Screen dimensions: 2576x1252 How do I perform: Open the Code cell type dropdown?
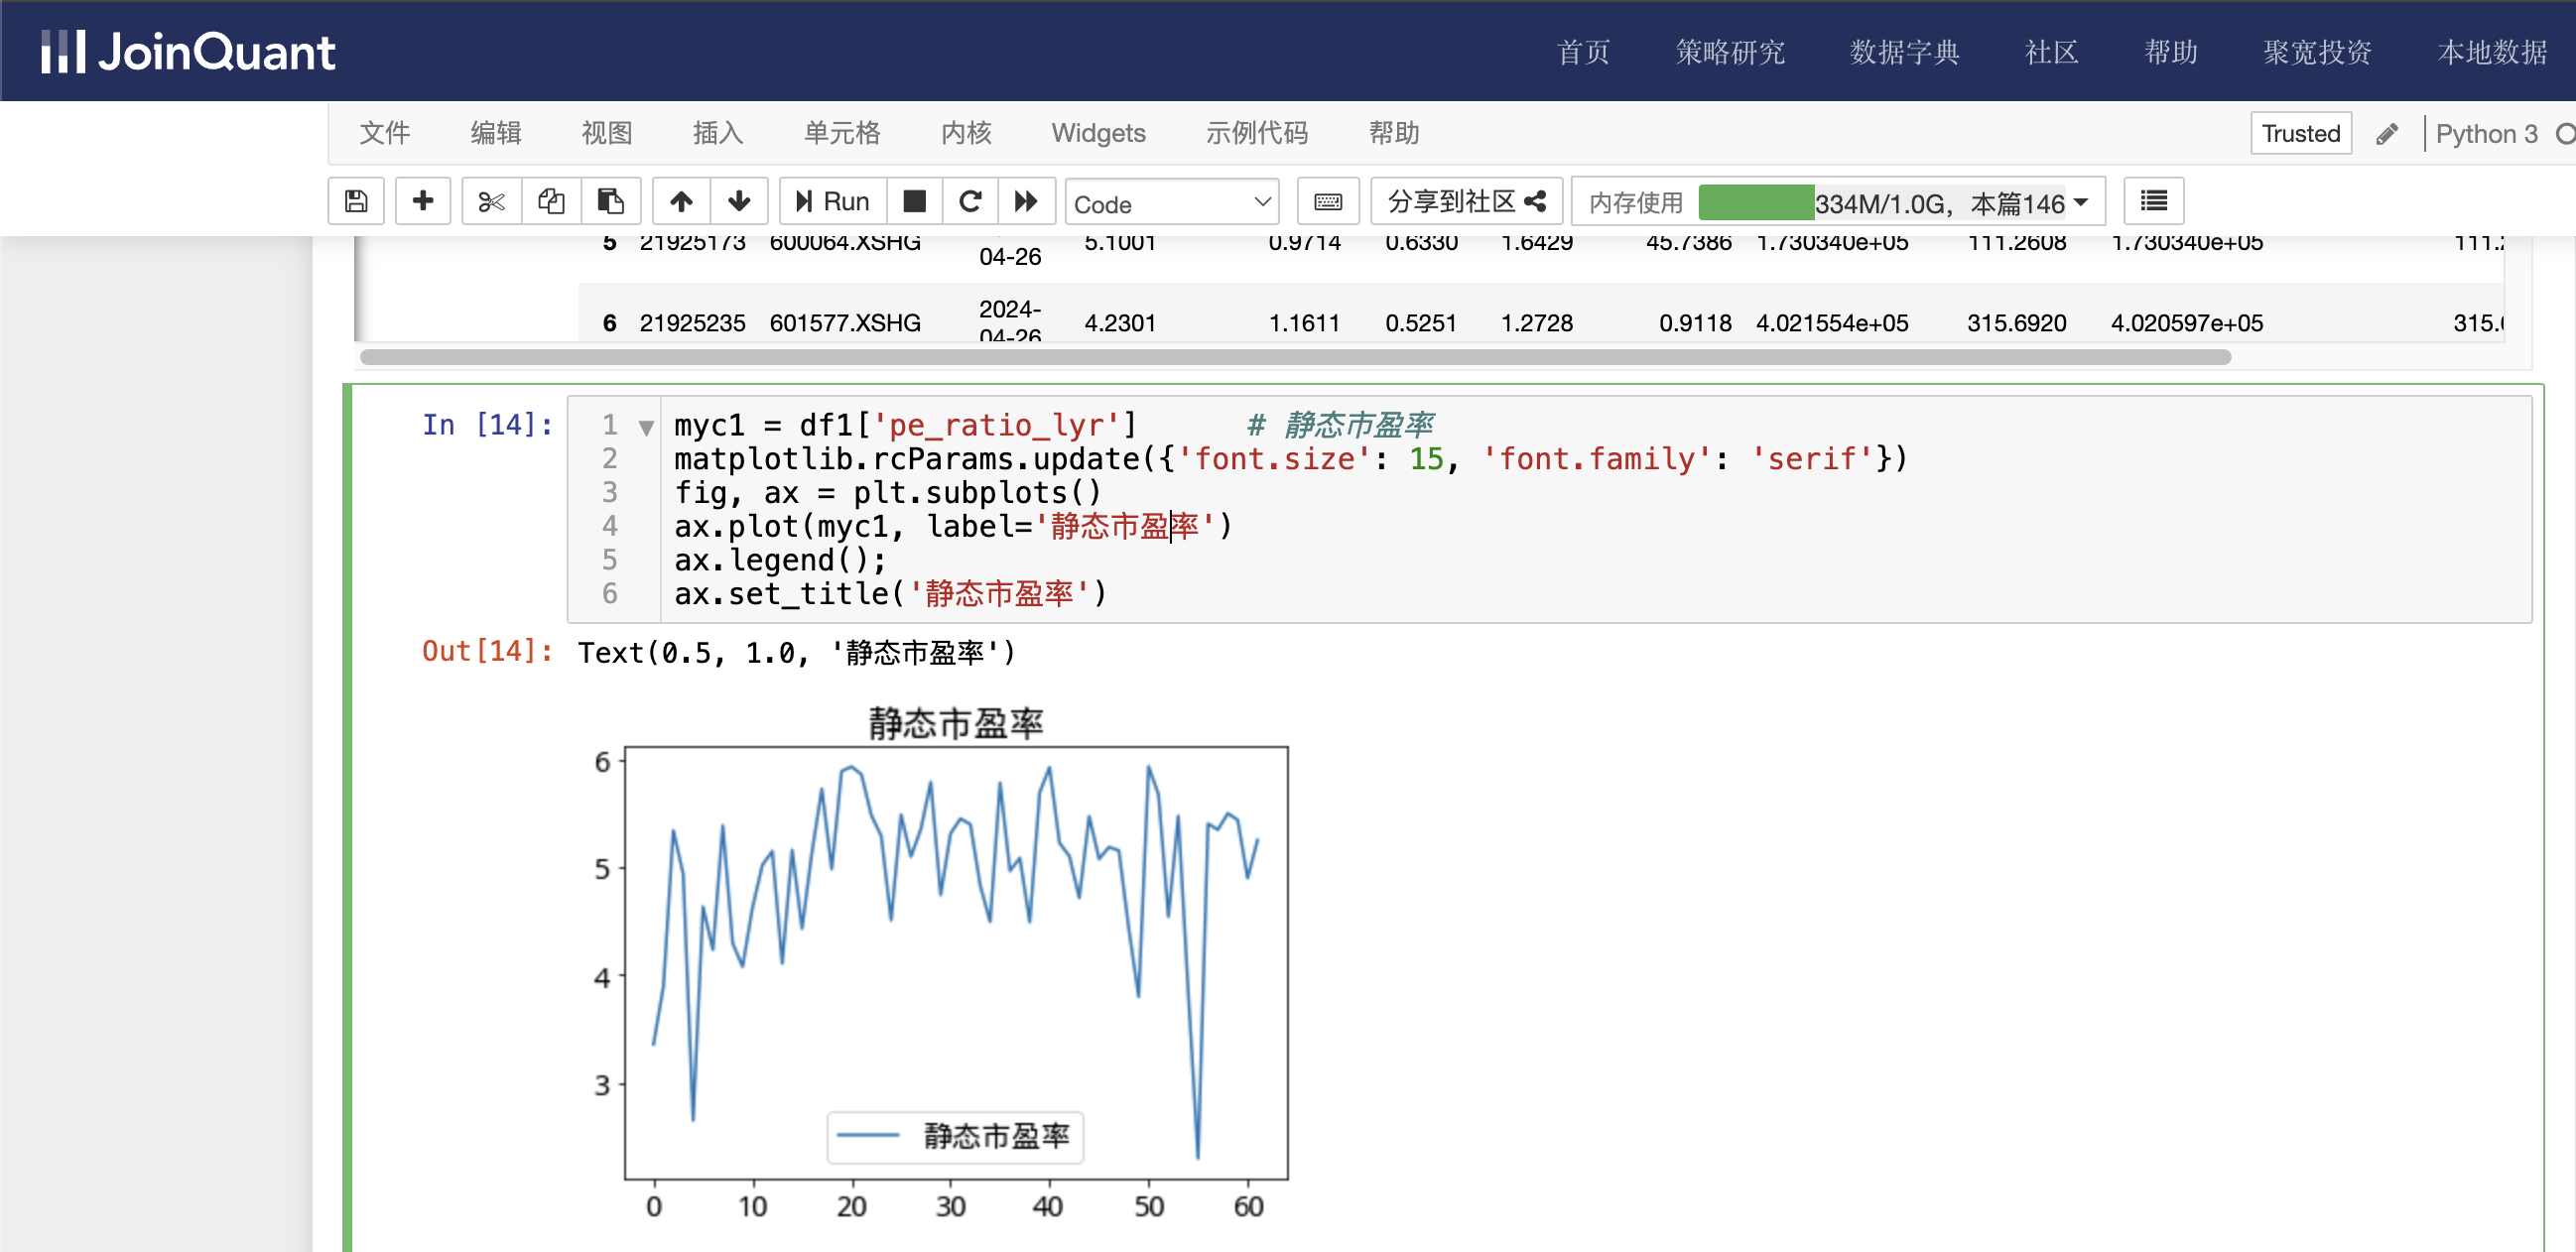click(x=1171, y=203)
